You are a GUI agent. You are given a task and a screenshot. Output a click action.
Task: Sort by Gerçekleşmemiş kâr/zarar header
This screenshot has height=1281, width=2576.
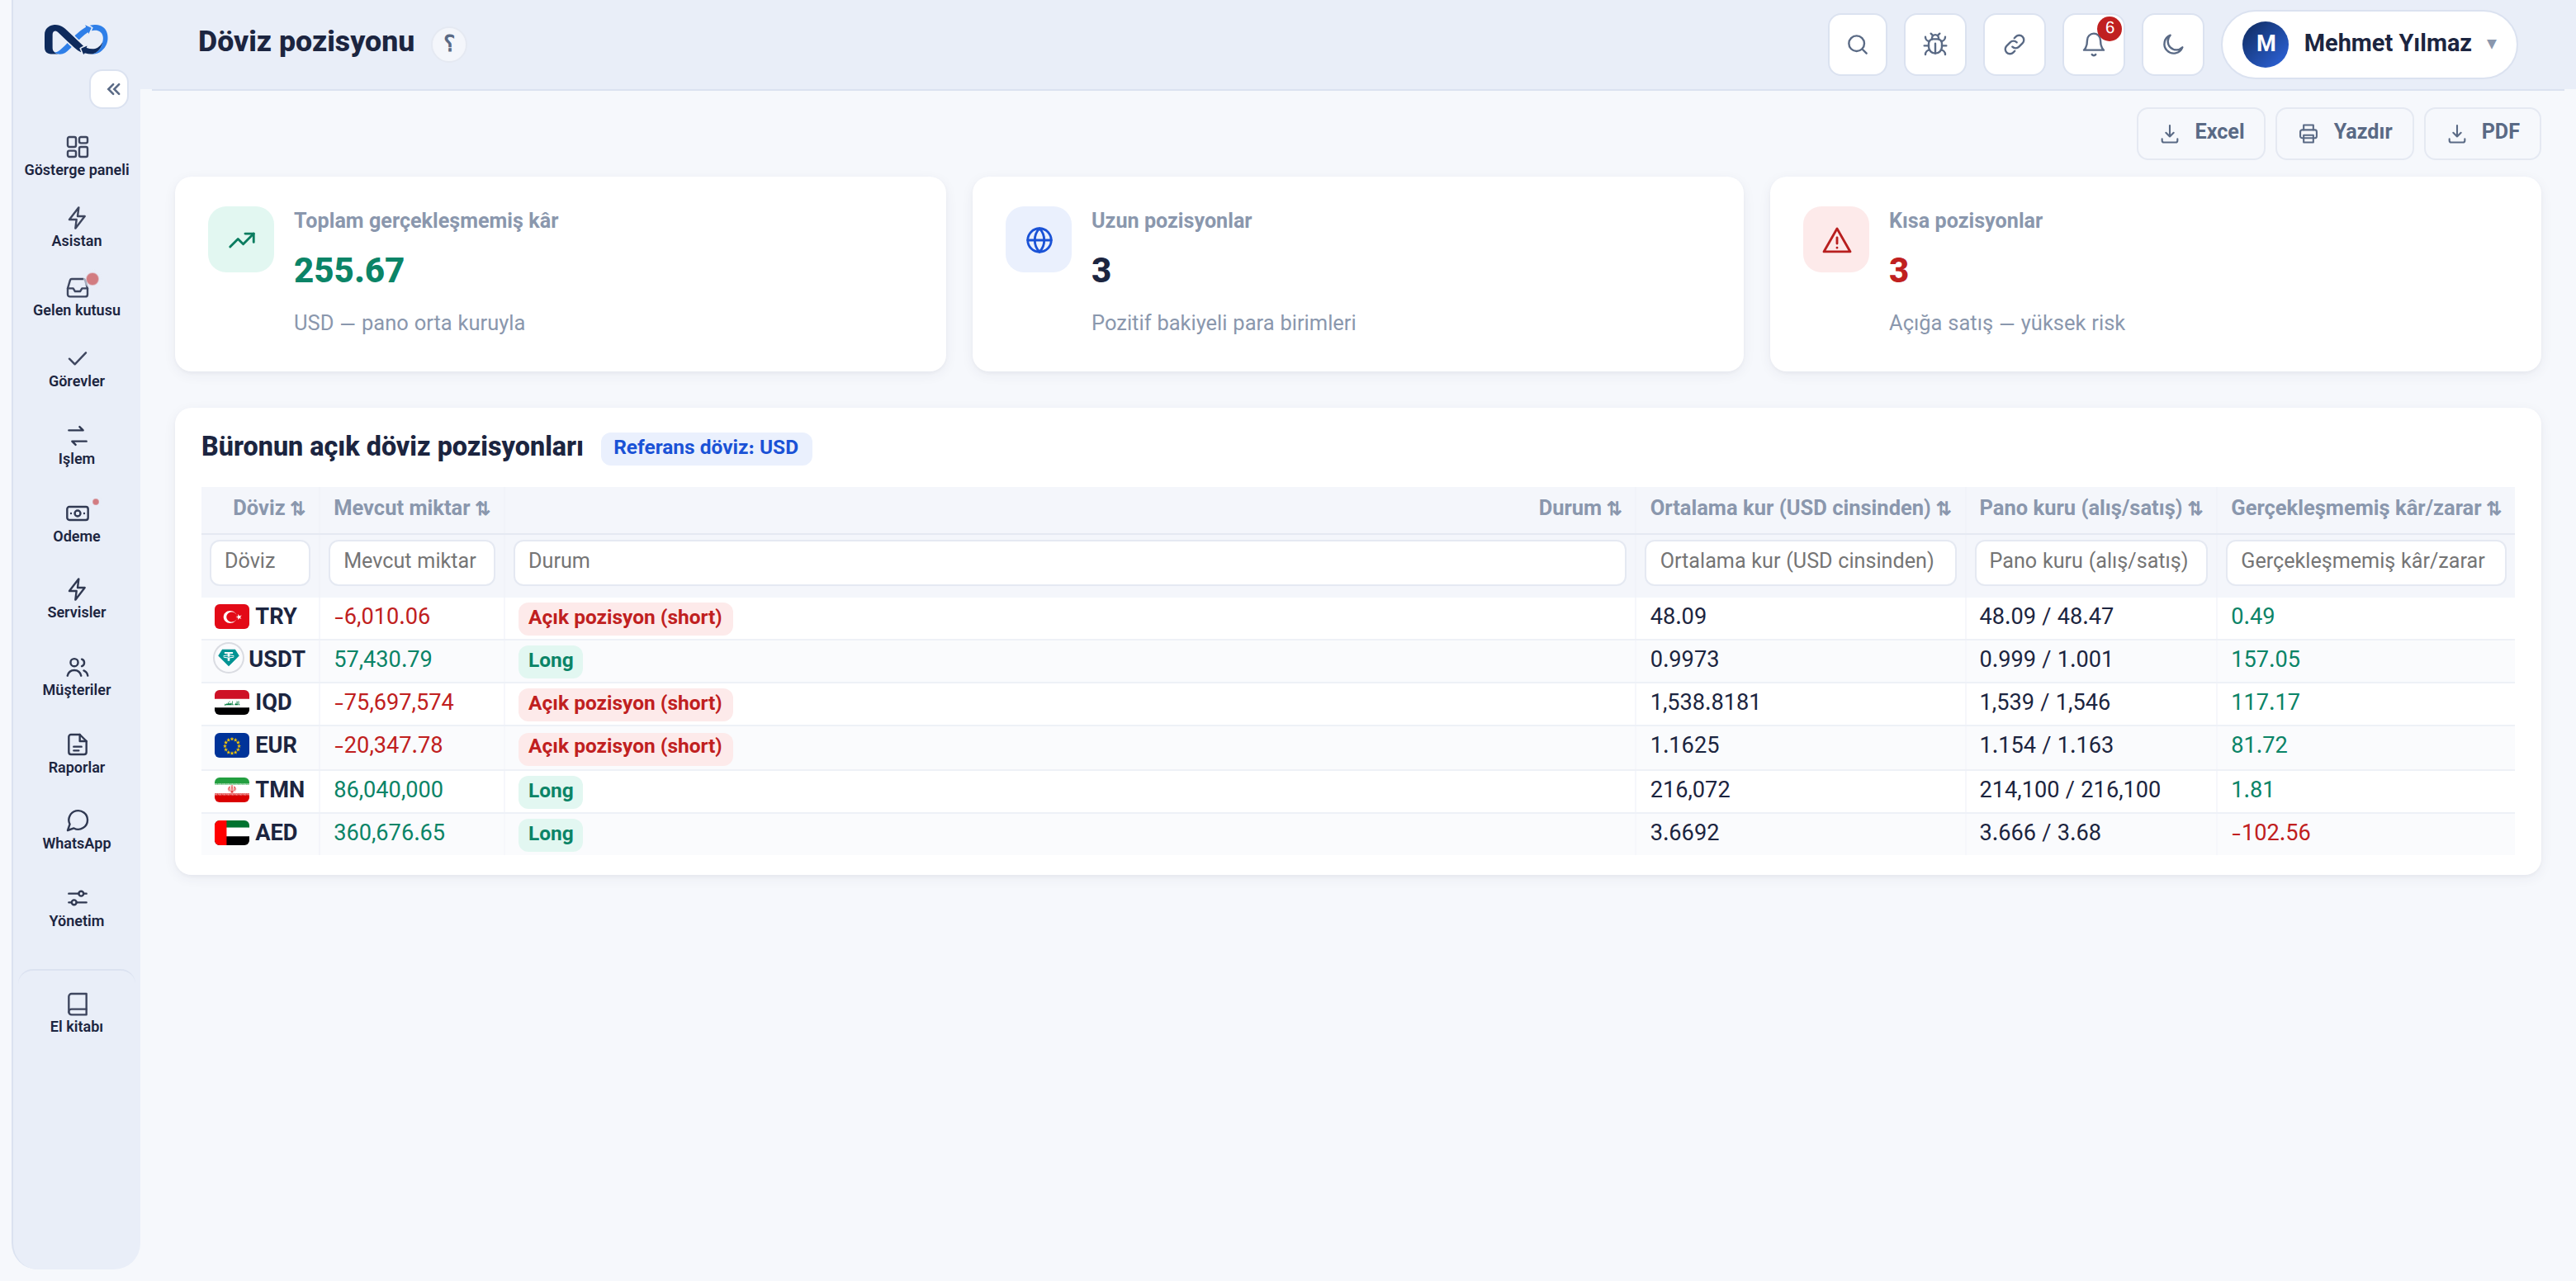(x=2365, y=508)
